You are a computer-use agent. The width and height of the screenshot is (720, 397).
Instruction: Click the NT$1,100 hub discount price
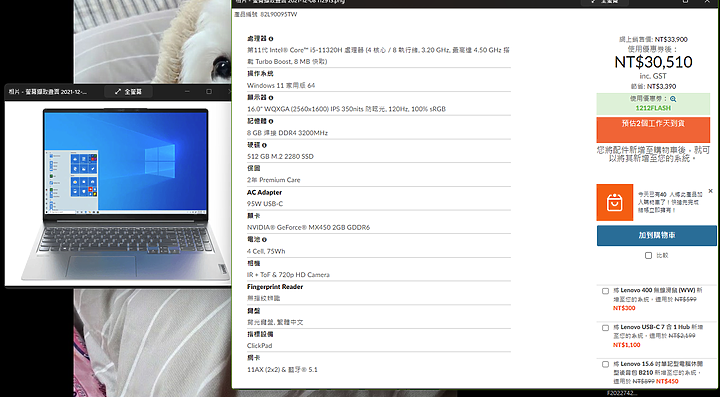[627, 345]
